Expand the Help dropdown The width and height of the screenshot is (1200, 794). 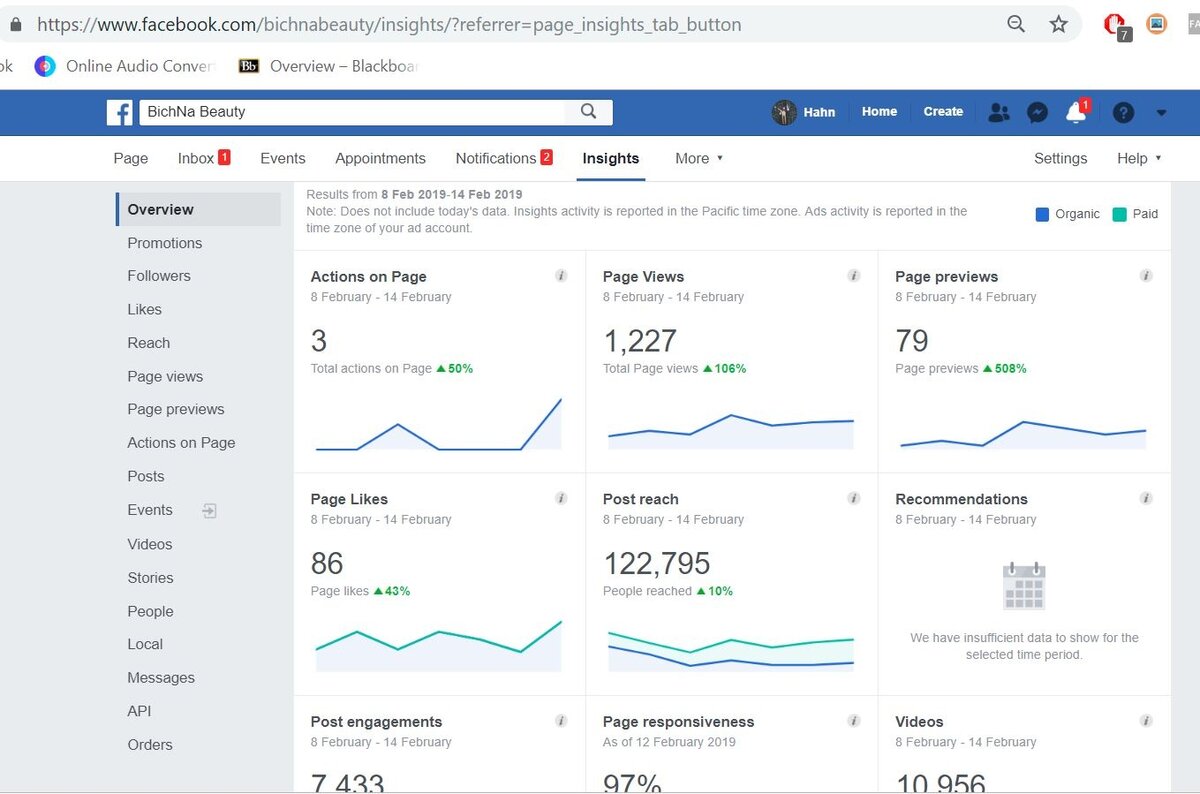coord(1139,158)
